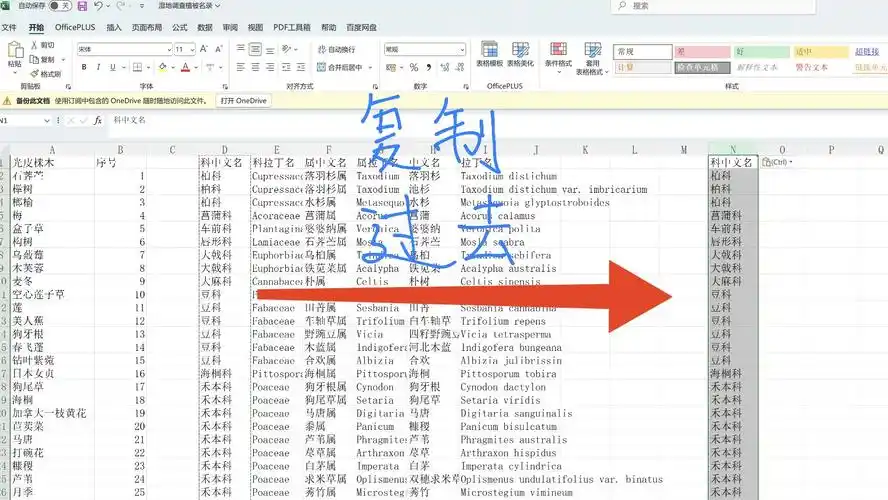This screenshot has height=500, width=888.
Task: Apply italic with the I icon
Action: [x=98, y=67]
